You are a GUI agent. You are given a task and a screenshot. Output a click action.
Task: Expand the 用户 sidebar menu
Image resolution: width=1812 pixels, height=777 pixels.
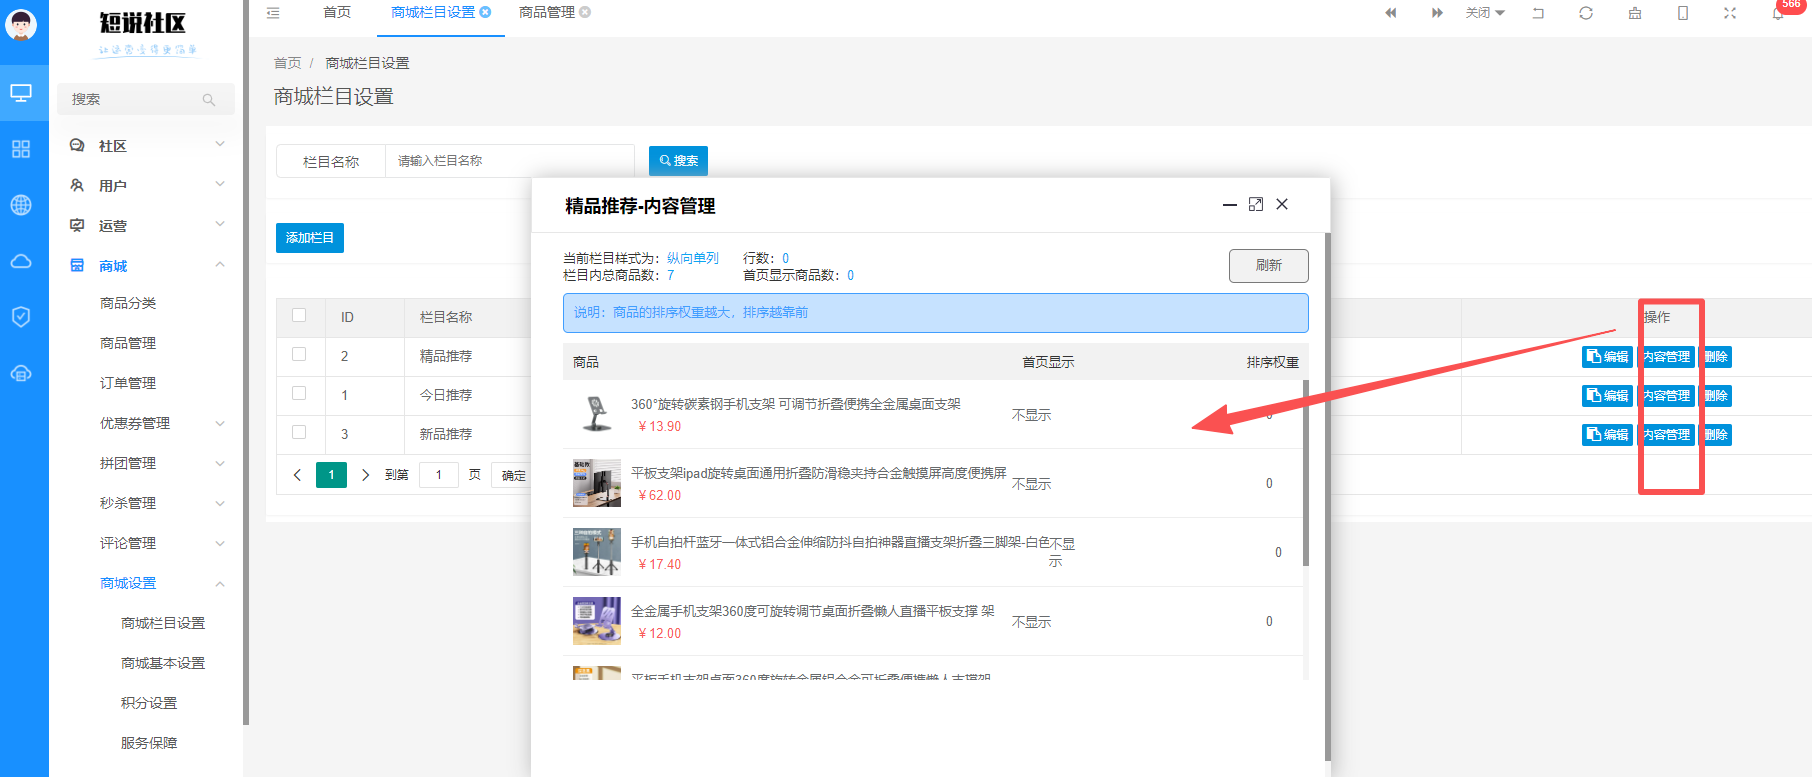pos(220,185)
